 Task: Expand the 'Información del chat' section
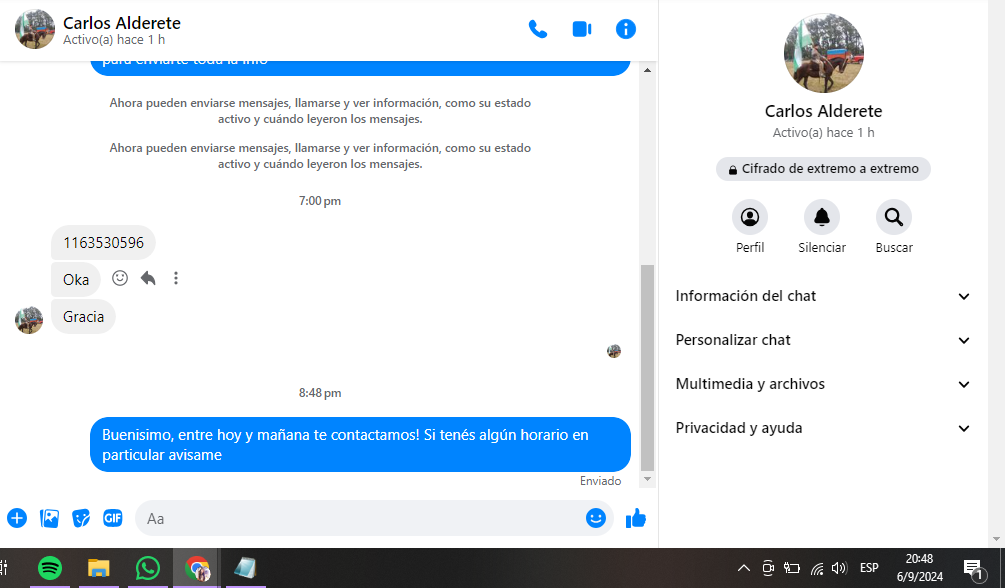coord(822,296)
